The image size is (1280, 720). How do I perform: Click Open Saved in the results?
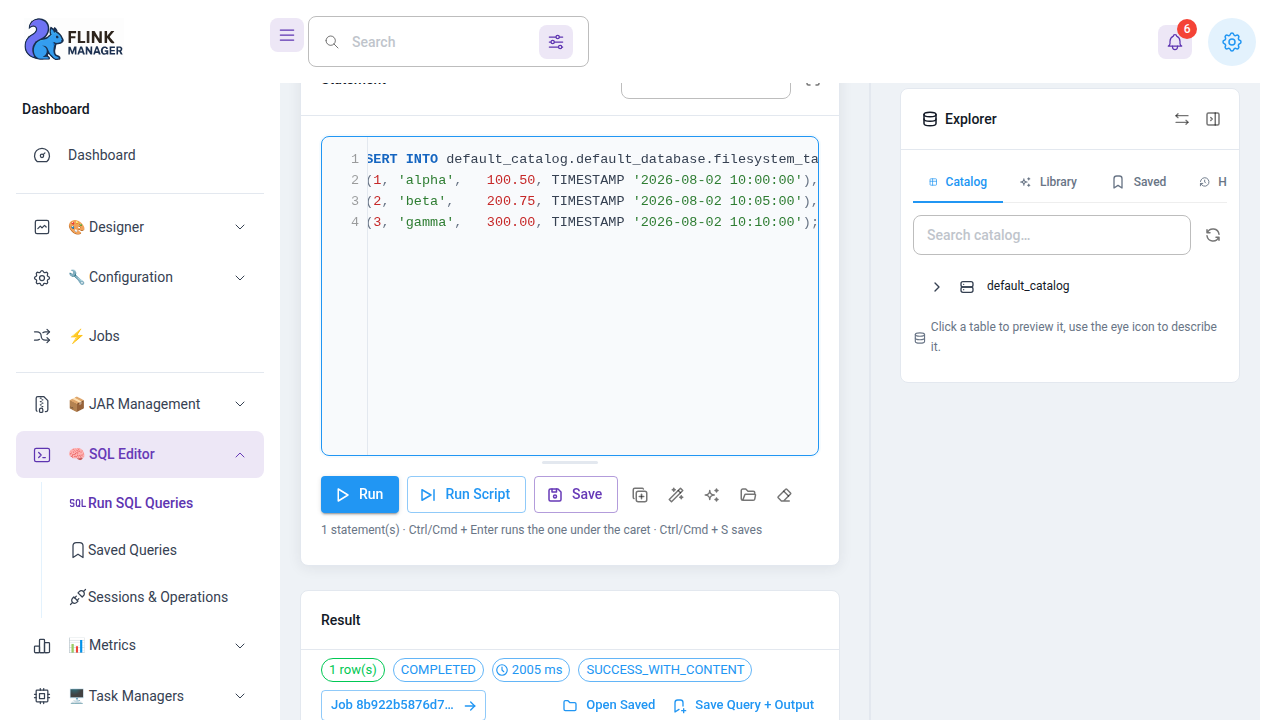coord(609,705)
